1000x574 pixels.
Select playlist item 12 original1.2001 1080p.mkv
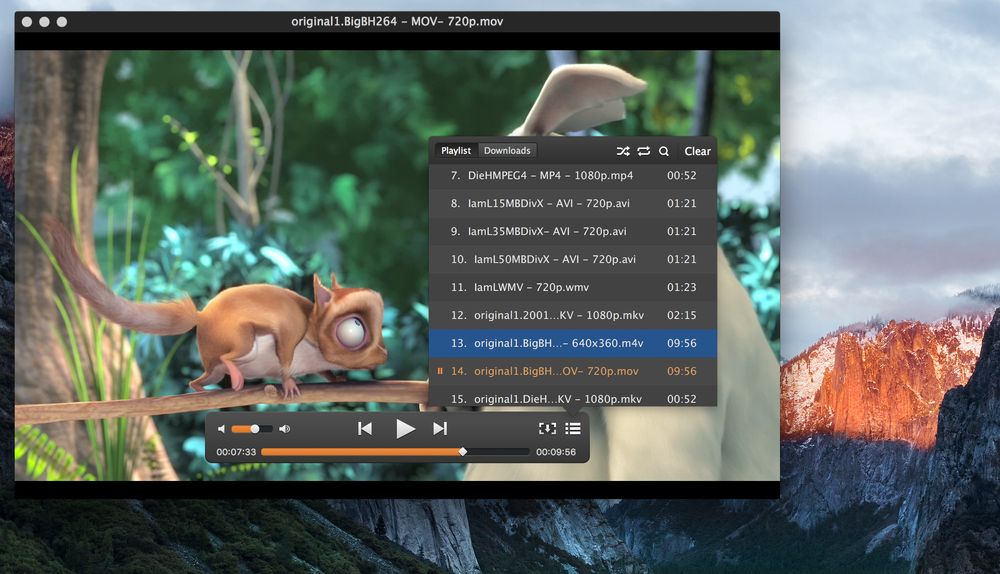pyautogui.click(x=573, y=316)
